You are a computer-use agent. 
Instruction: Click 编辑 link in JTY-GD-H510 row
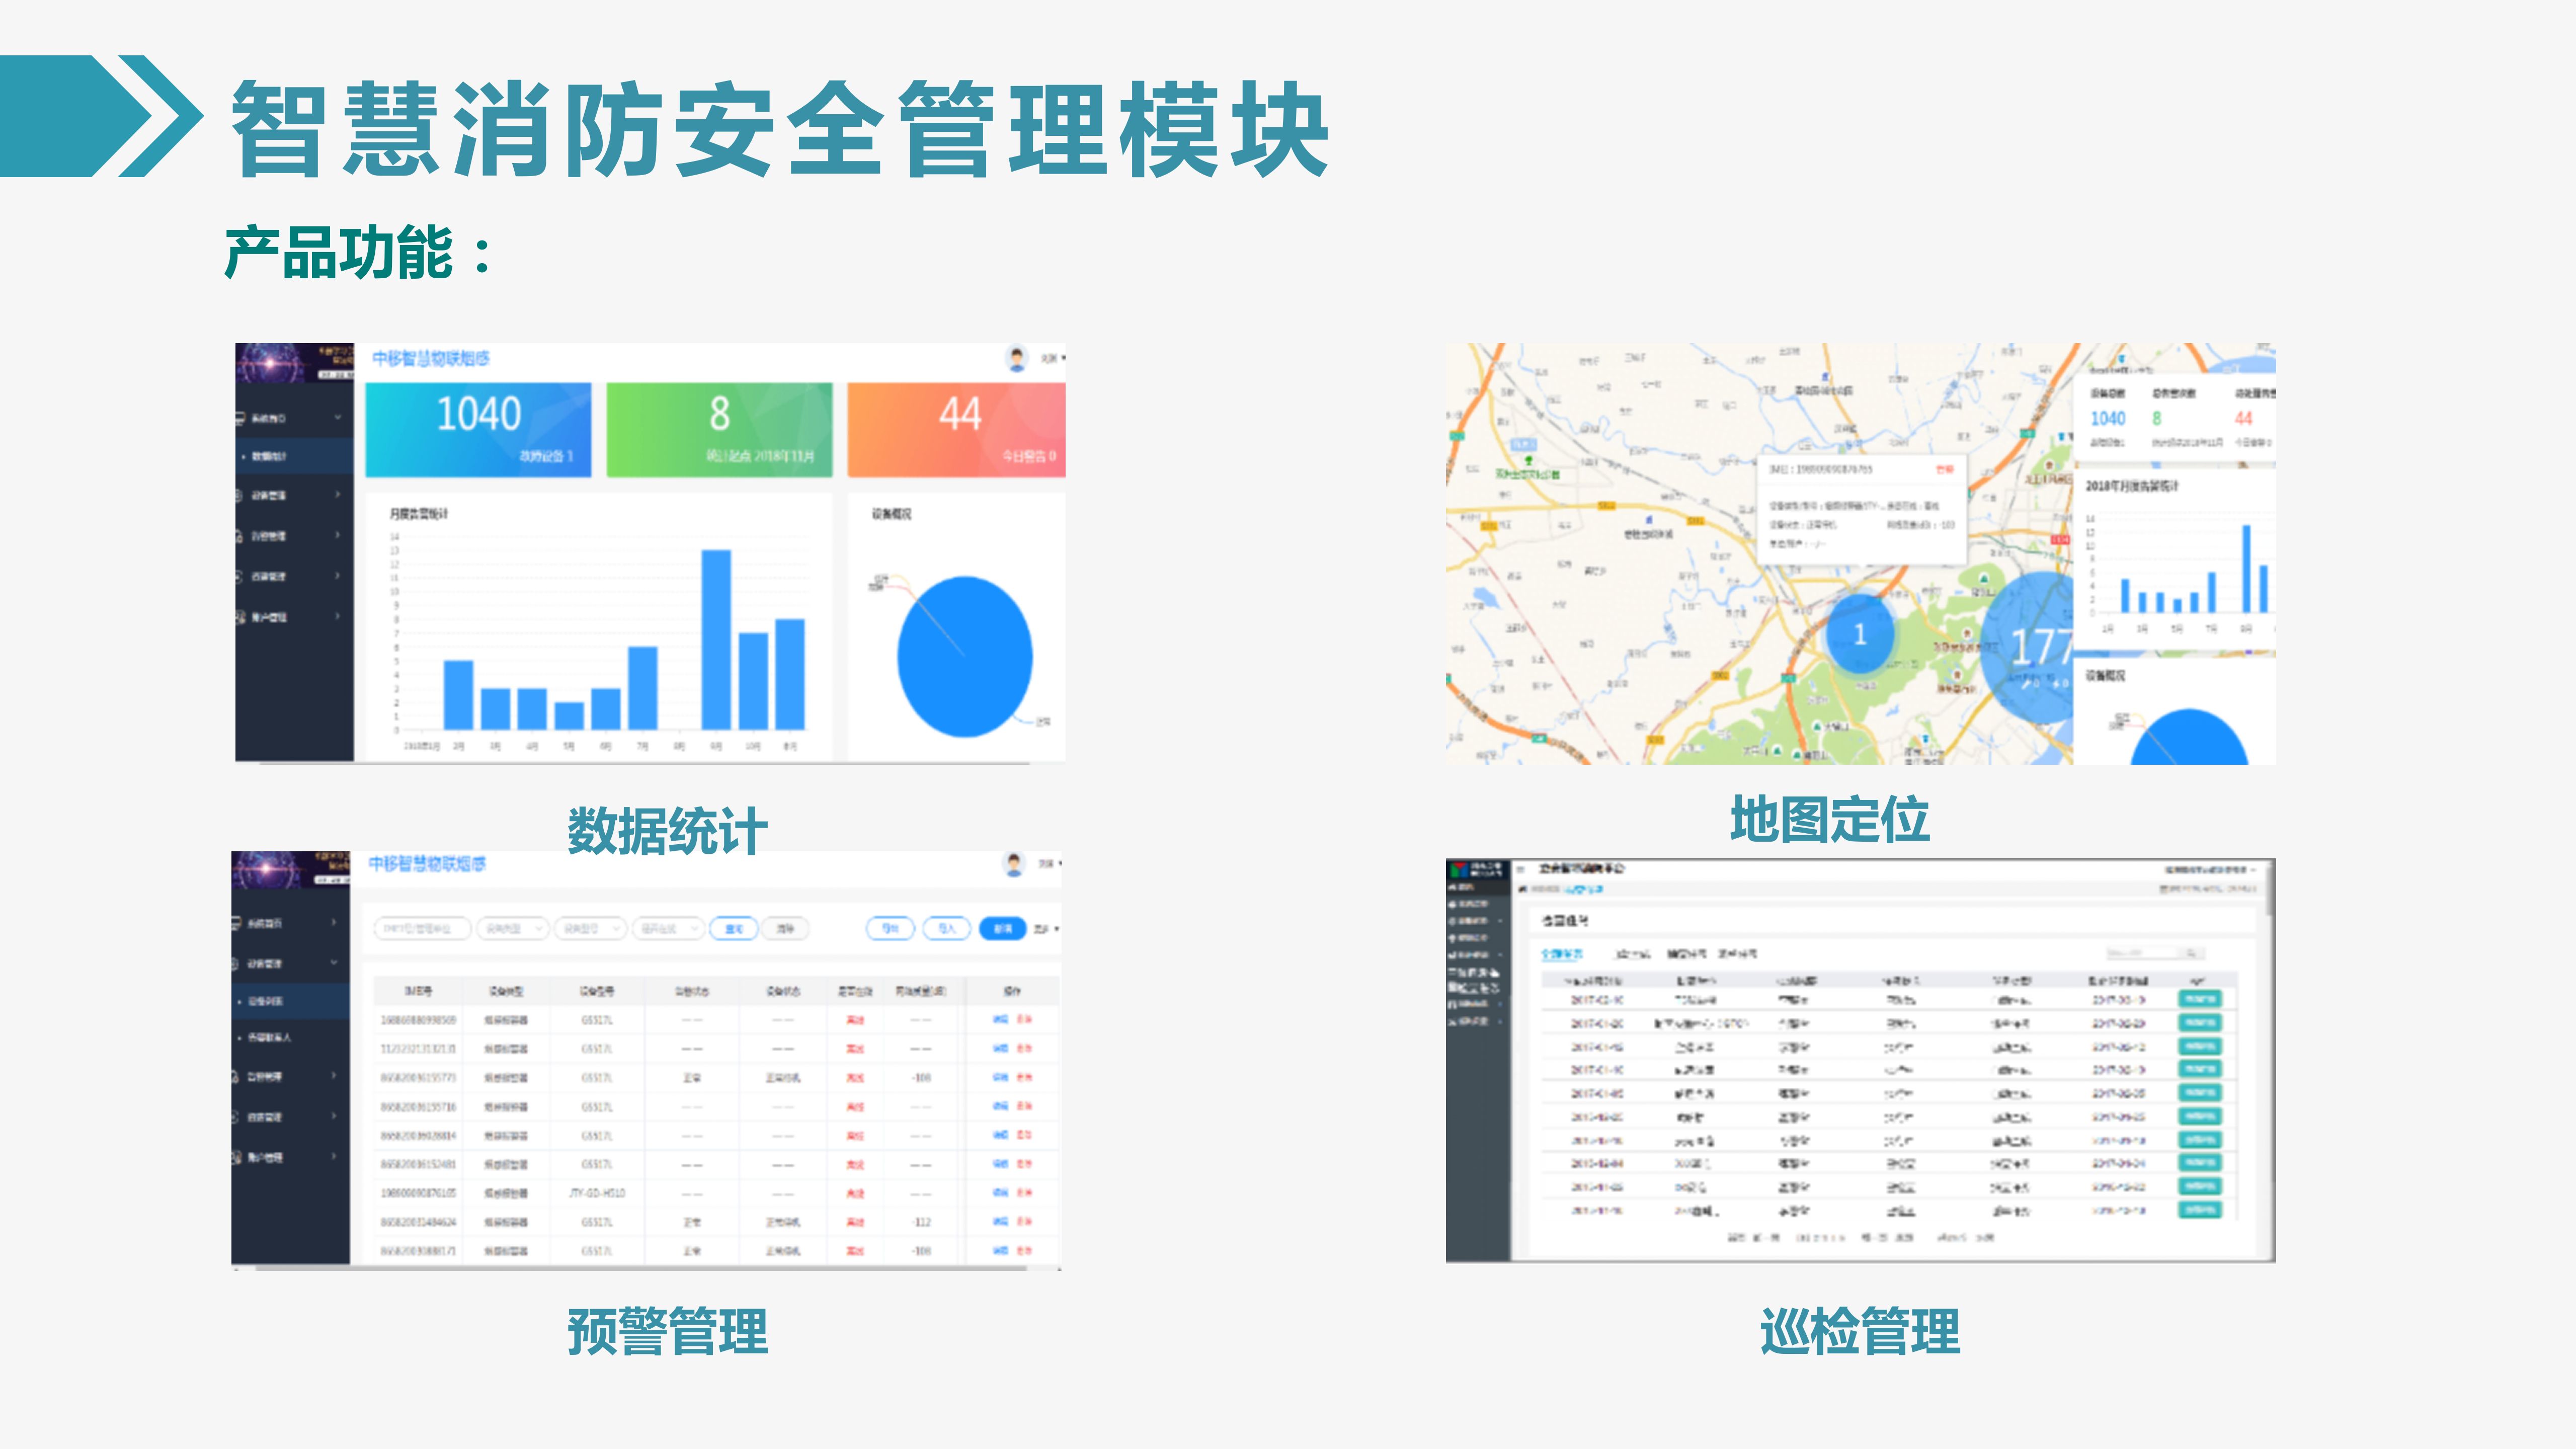(x=1000, y=1193)
